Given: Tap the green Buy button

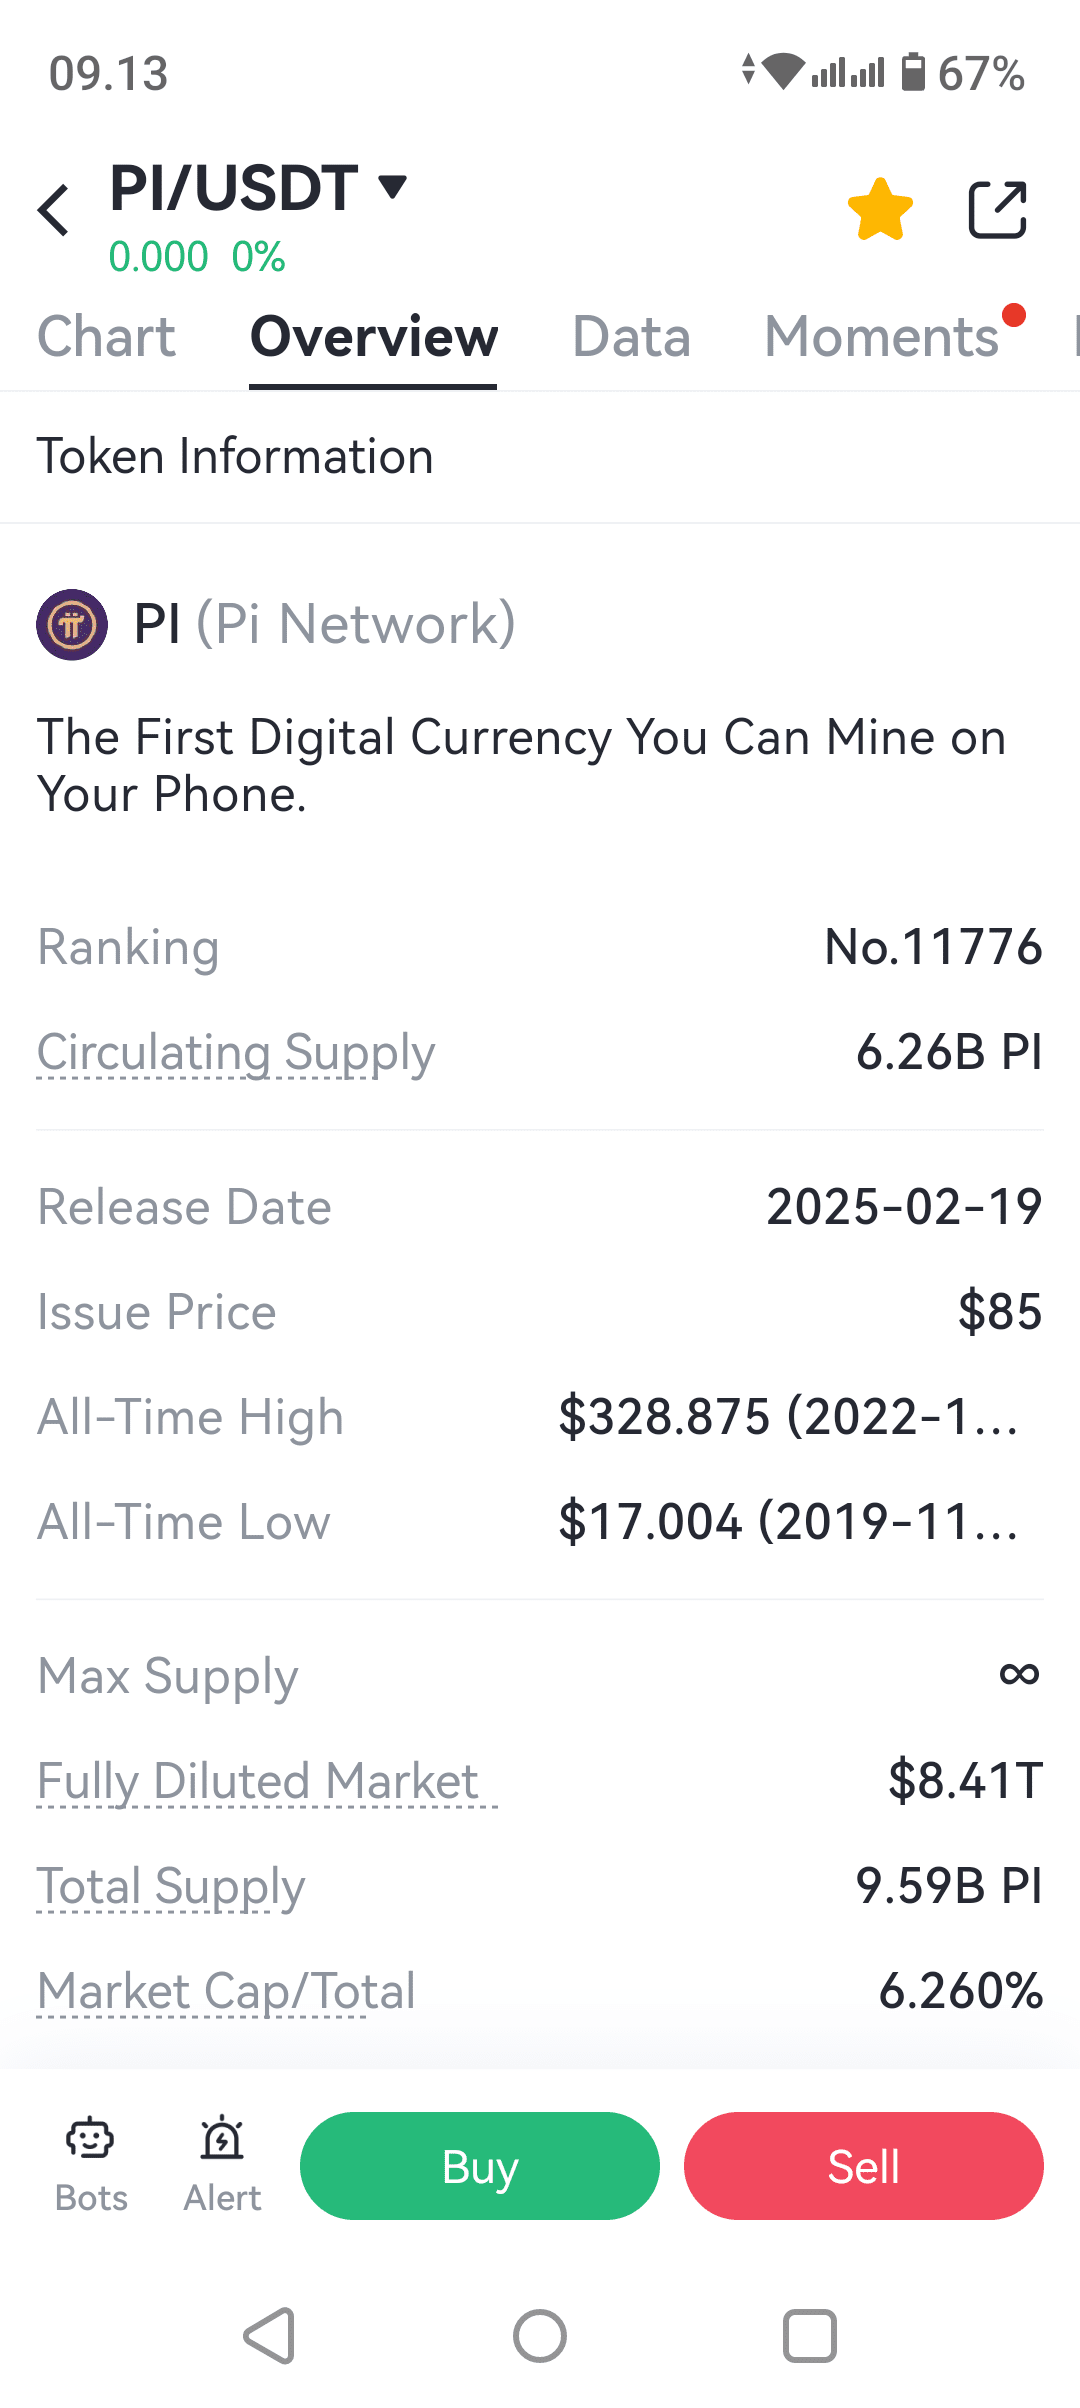Looking at the screenshot, I should coord(480,2166).
